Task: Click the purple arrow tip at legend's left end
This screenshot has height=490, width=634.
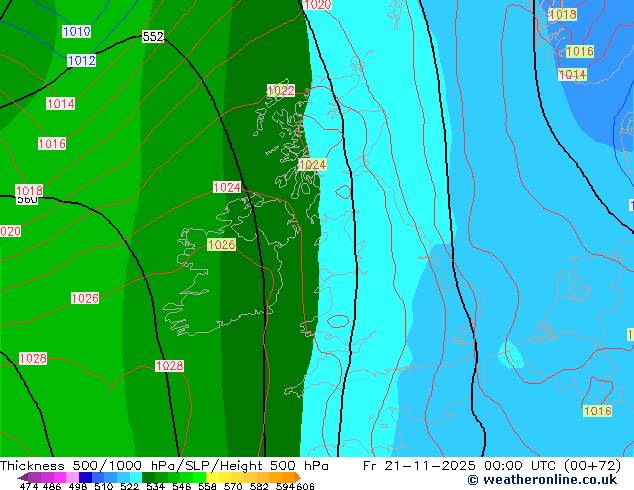Action: pyautogui.click(x=23, y=477)
